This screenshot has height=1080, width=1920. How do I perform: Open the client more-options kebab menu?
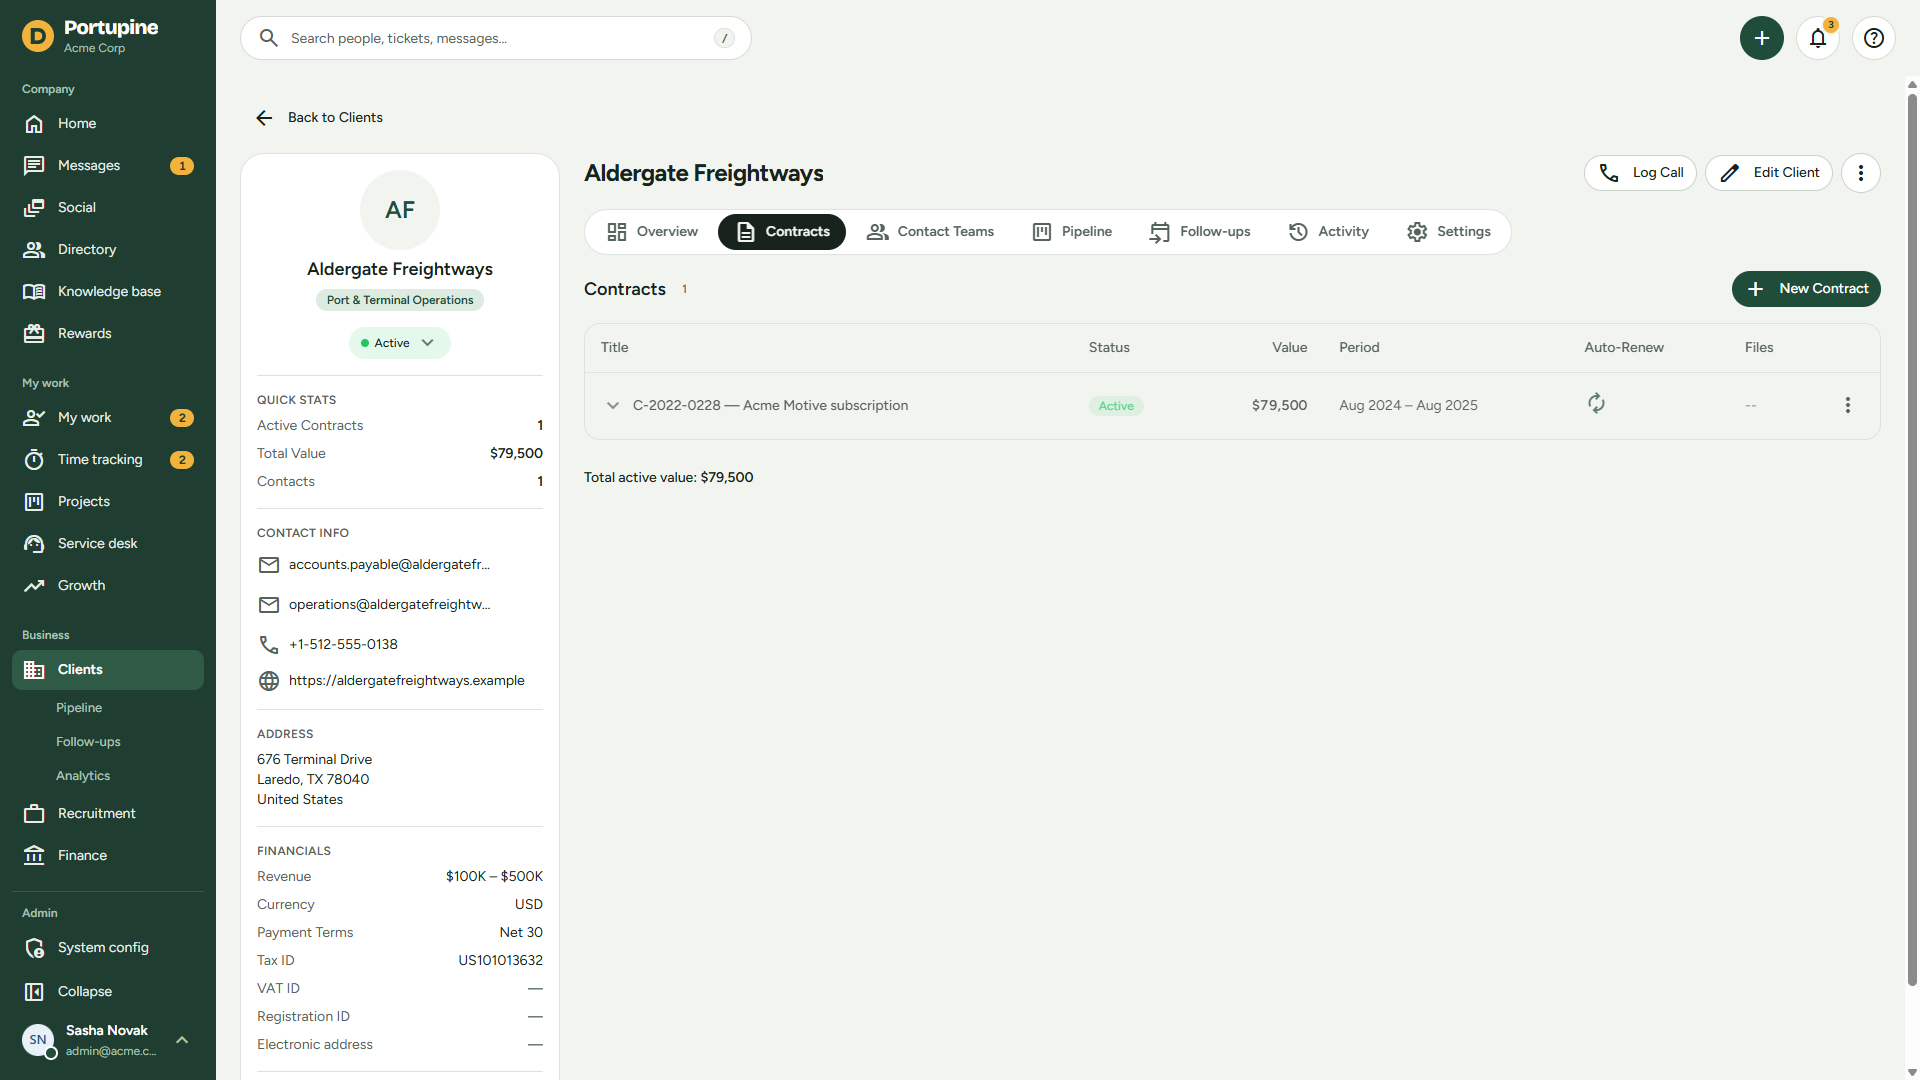point(1861,173)
